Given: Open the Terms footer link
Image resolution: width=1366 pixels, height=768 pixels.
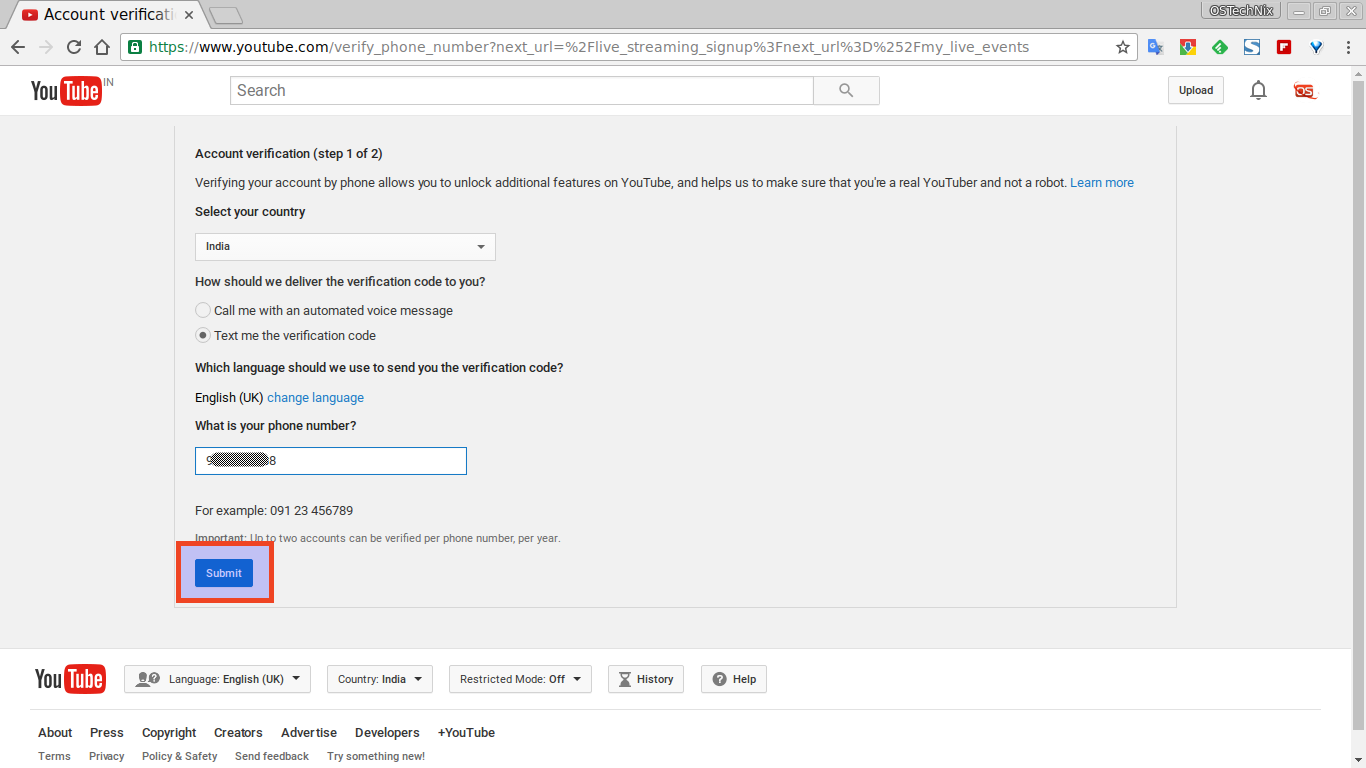Looking at the screenshot, I should pos(54,757).
